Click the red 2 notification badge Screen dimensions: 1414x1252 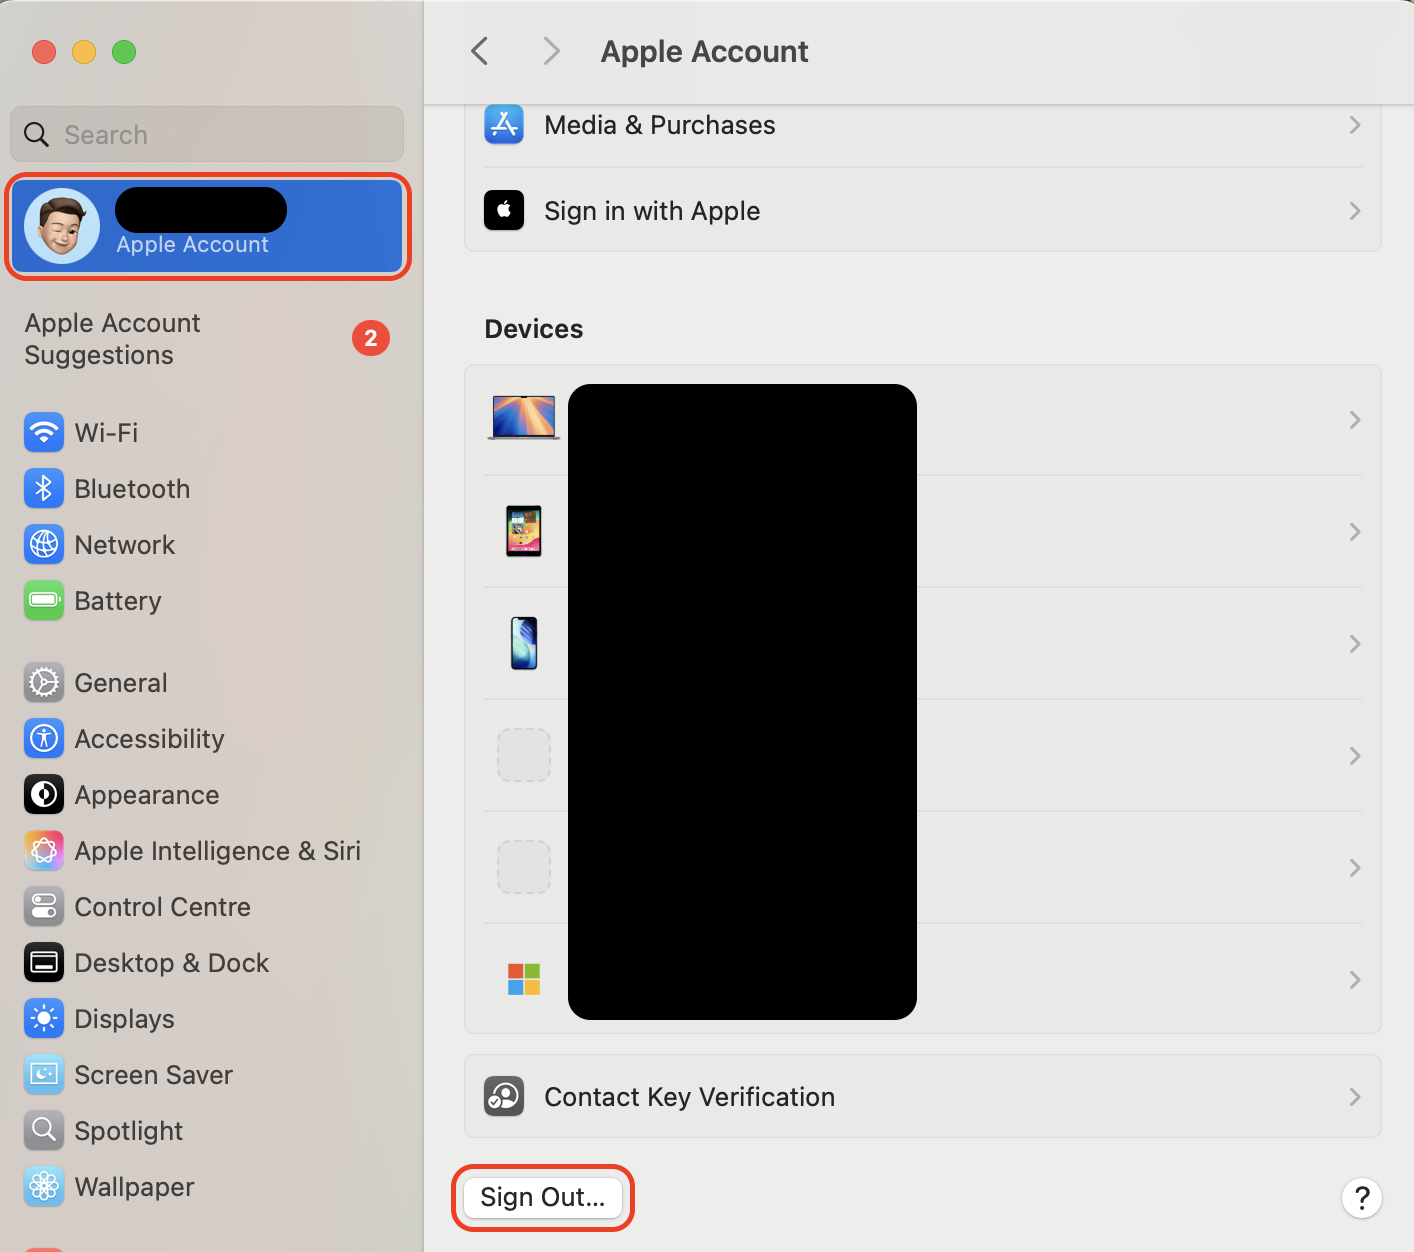coord(371,338)
